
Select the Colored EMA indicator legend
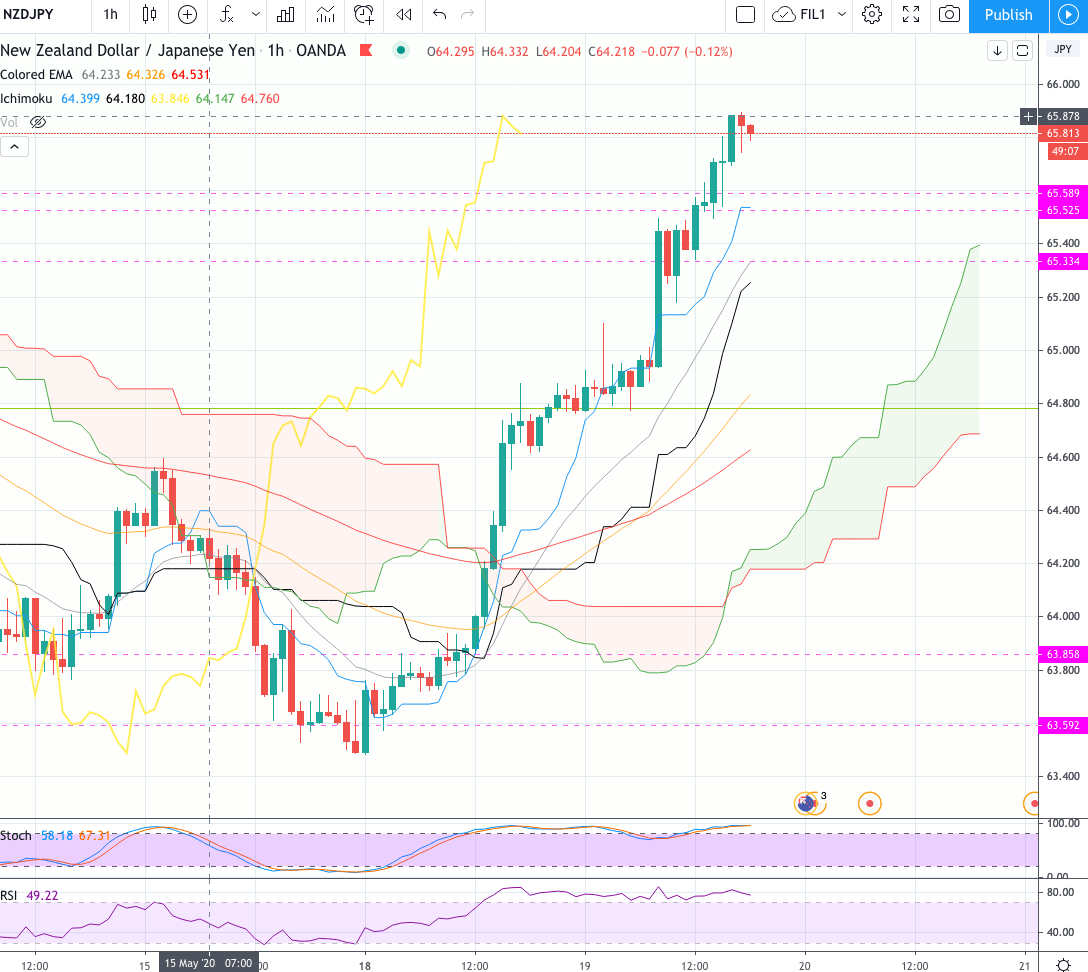point(36,75)
